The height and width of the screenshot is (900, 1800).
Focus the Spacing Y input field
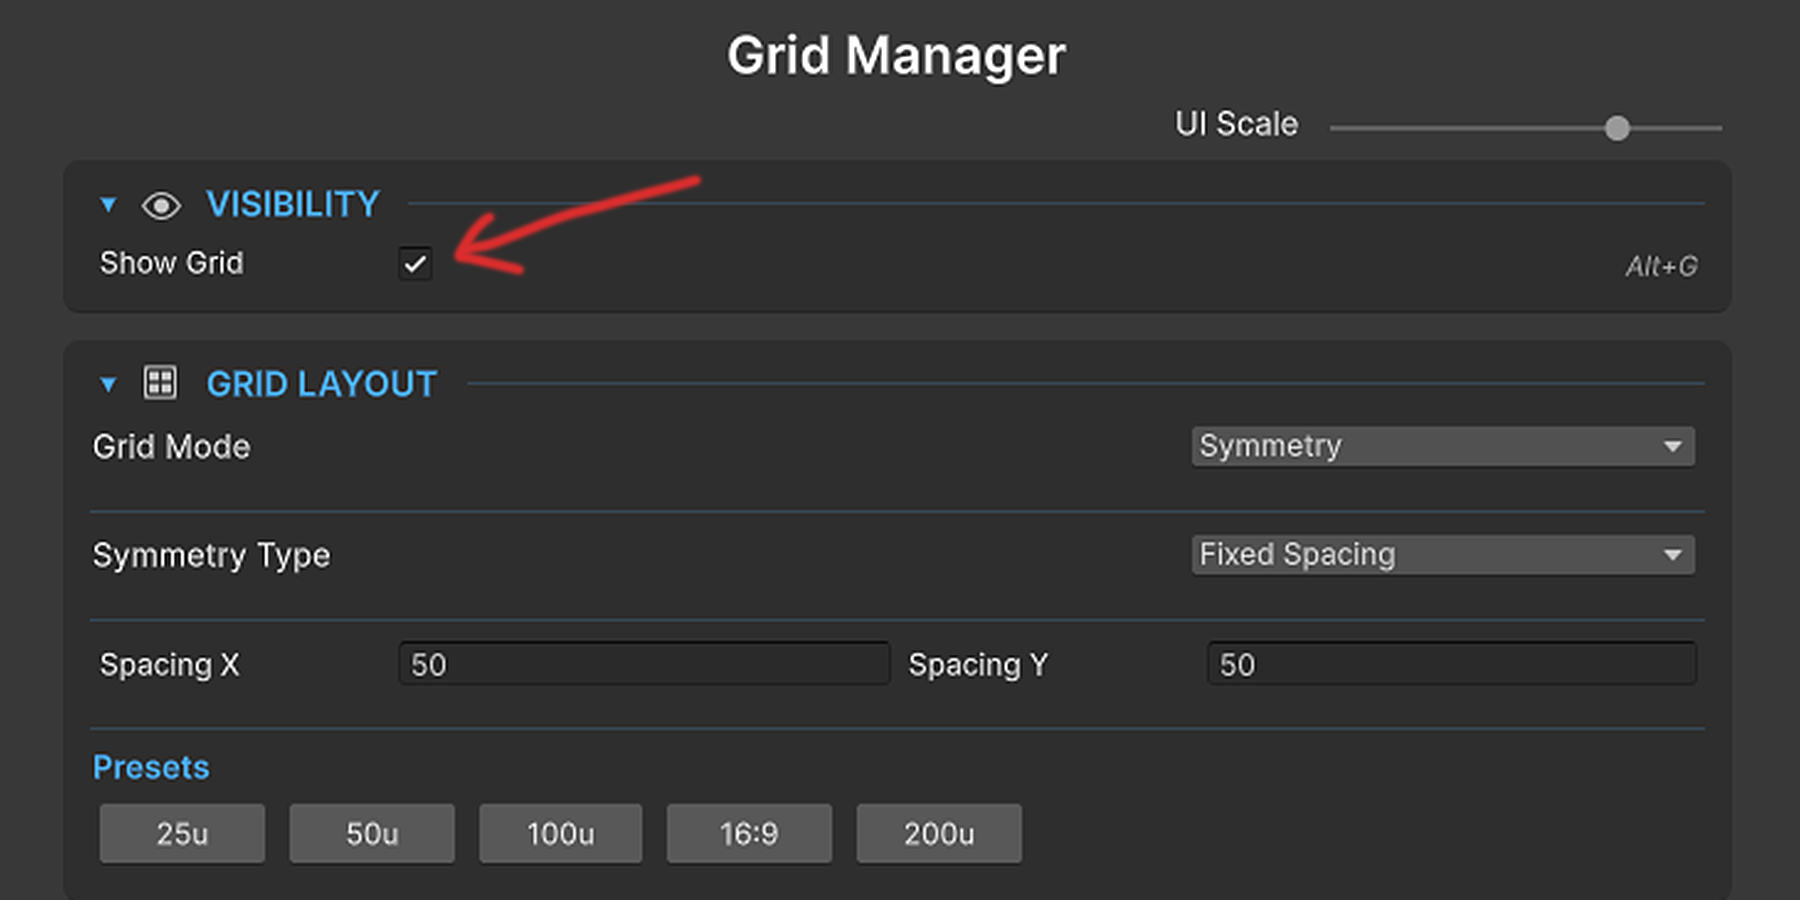[x=1451, y=664]
